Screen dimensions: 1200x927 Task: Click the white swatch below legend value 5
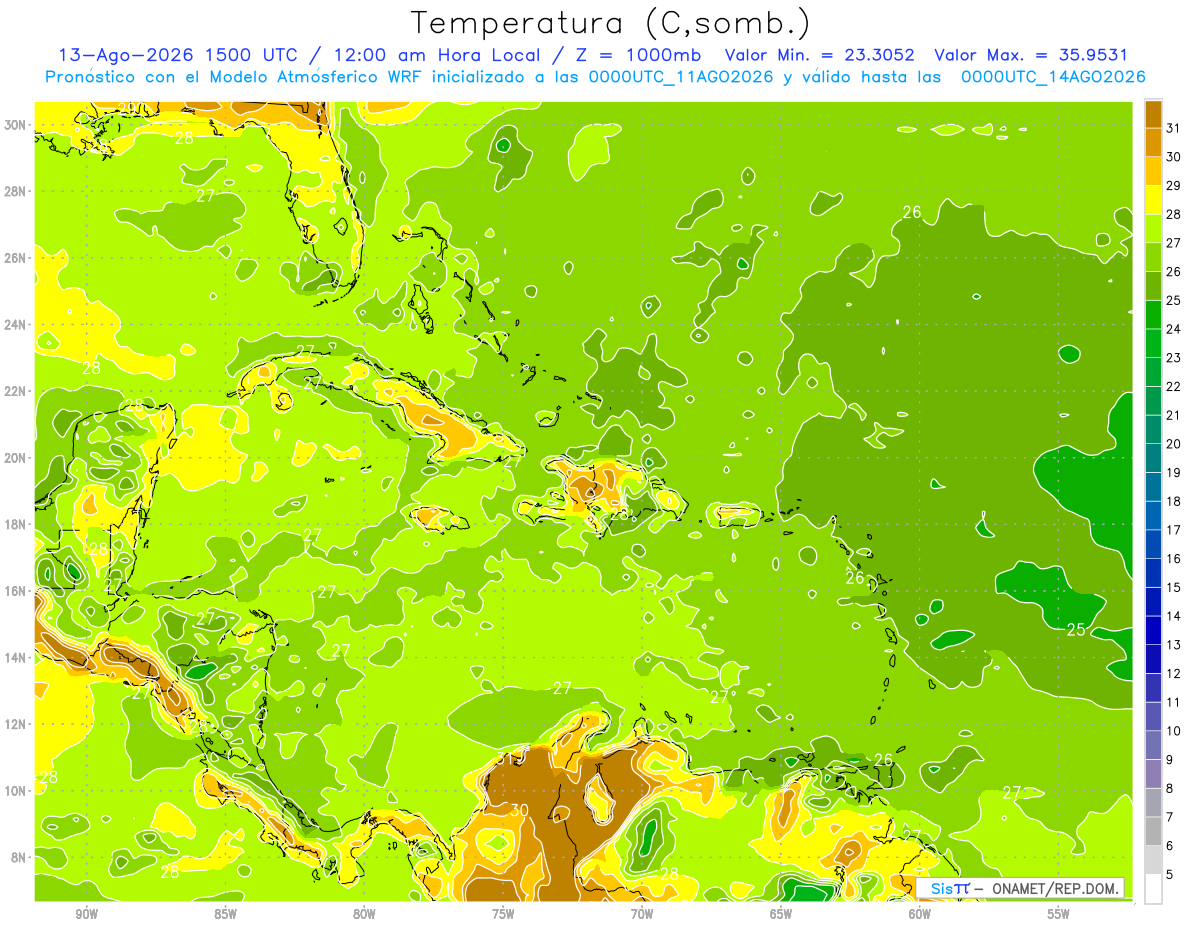pos(1153,889)
